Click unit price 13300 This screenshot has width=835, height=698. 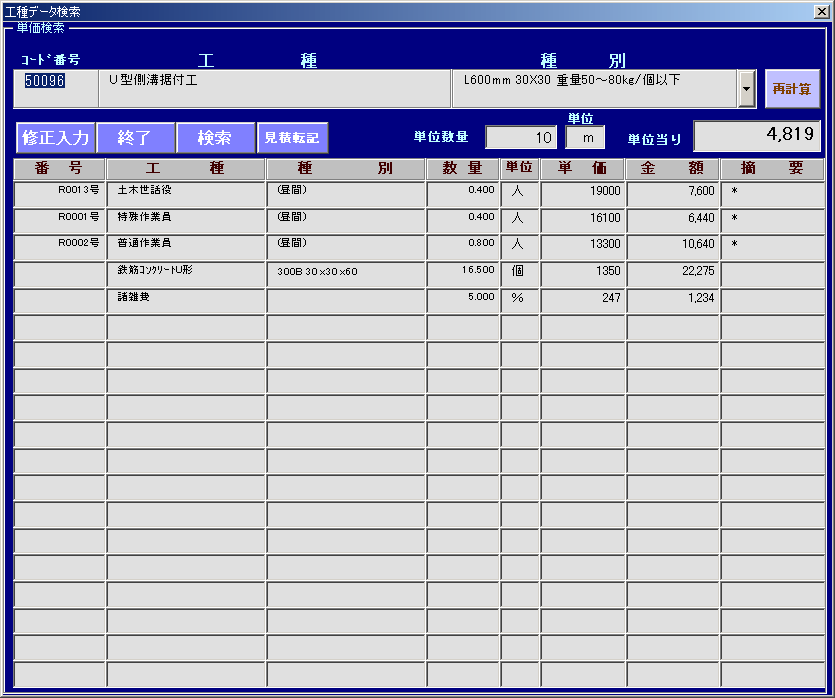(583, 248)
